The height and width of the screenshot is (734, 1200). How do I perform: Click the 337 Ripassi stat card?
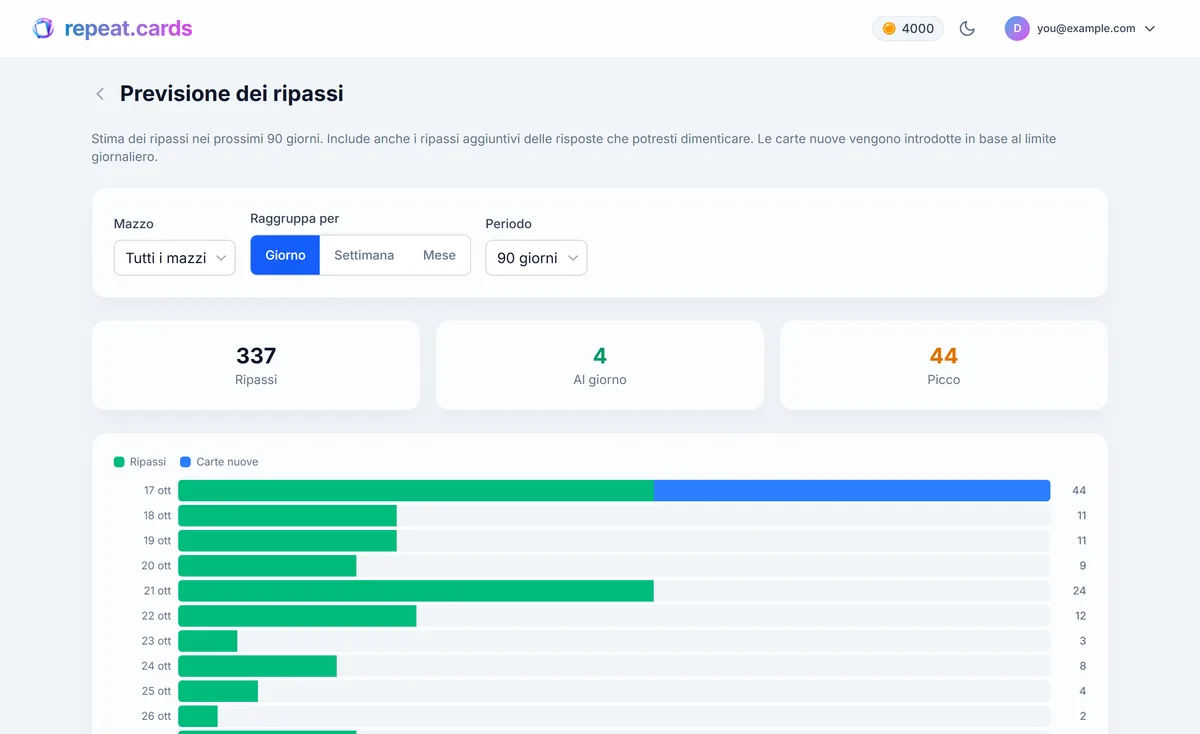[256, 365]
